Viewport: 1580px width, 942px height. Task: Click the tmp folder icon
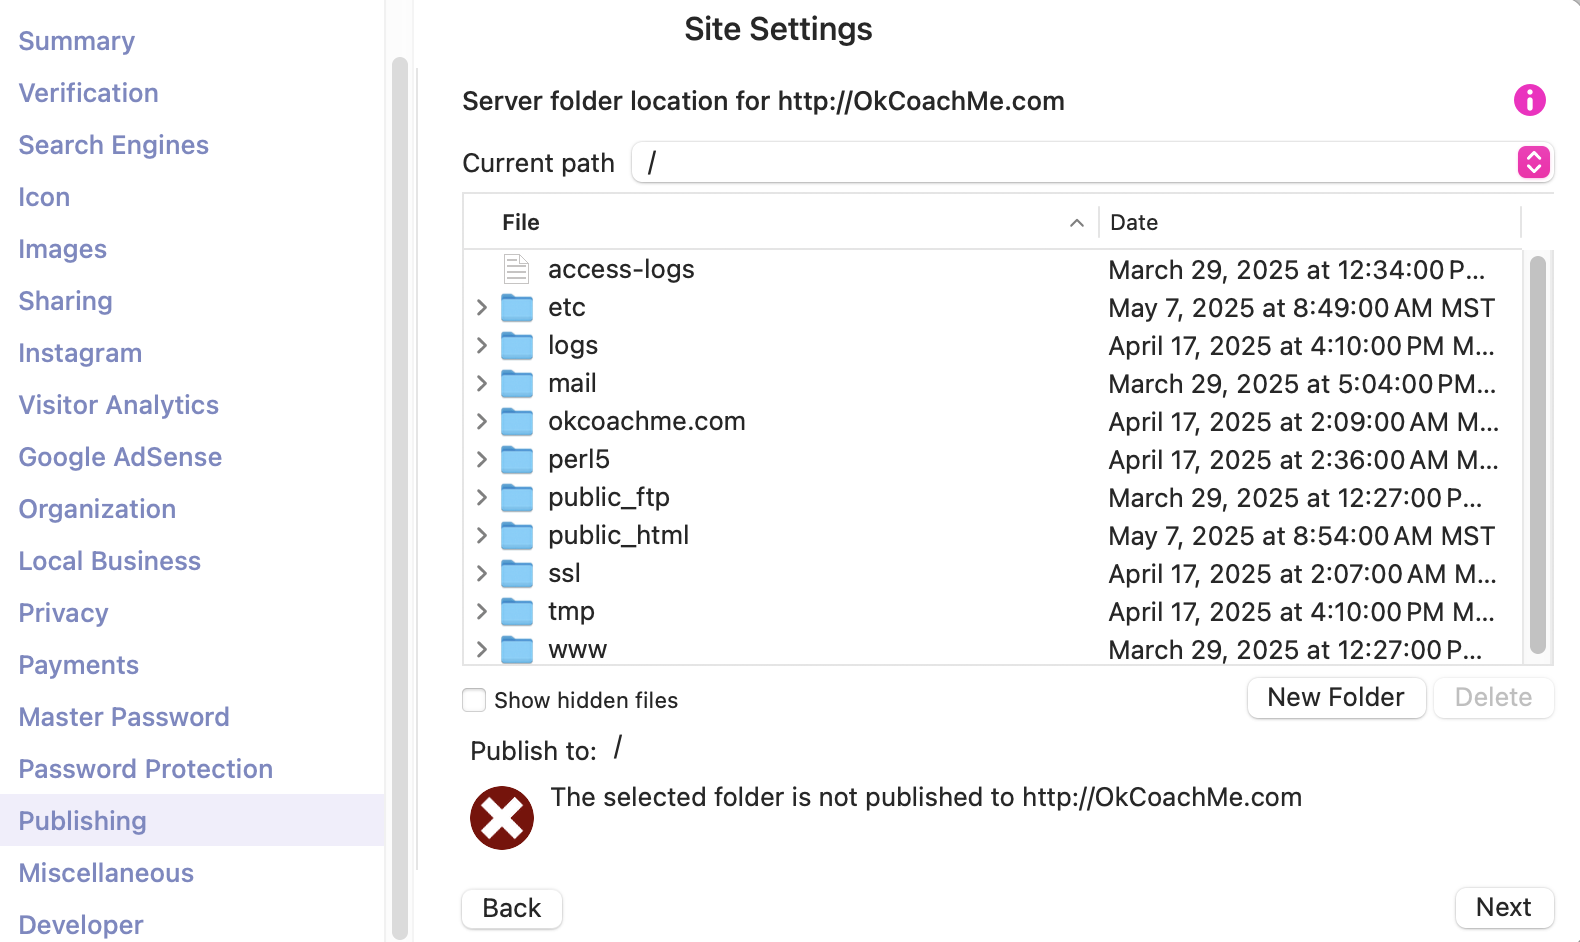[517, 612]
